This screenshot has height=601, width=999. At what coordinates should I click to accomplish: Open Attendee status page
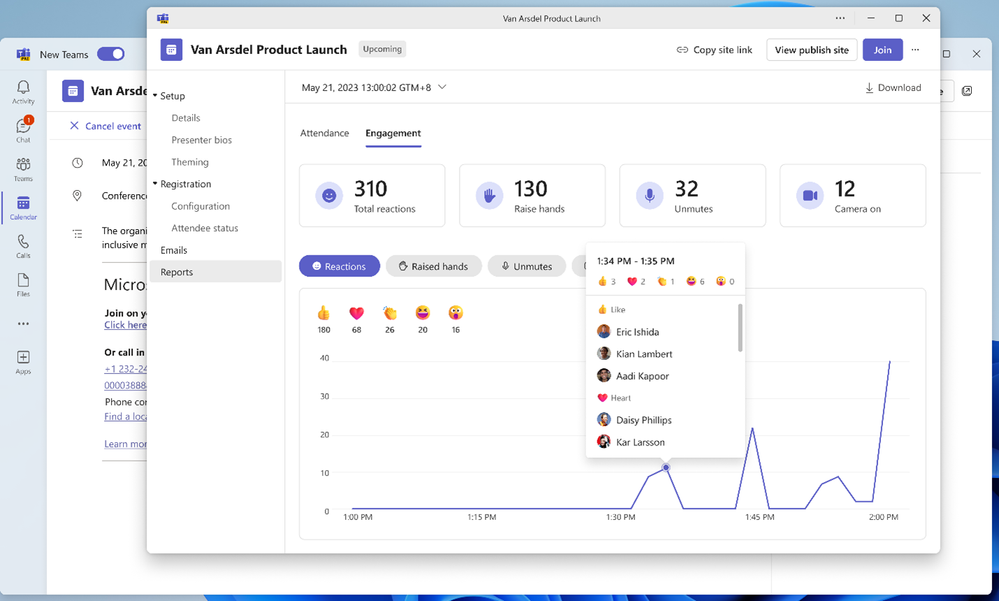coord(205,228)
